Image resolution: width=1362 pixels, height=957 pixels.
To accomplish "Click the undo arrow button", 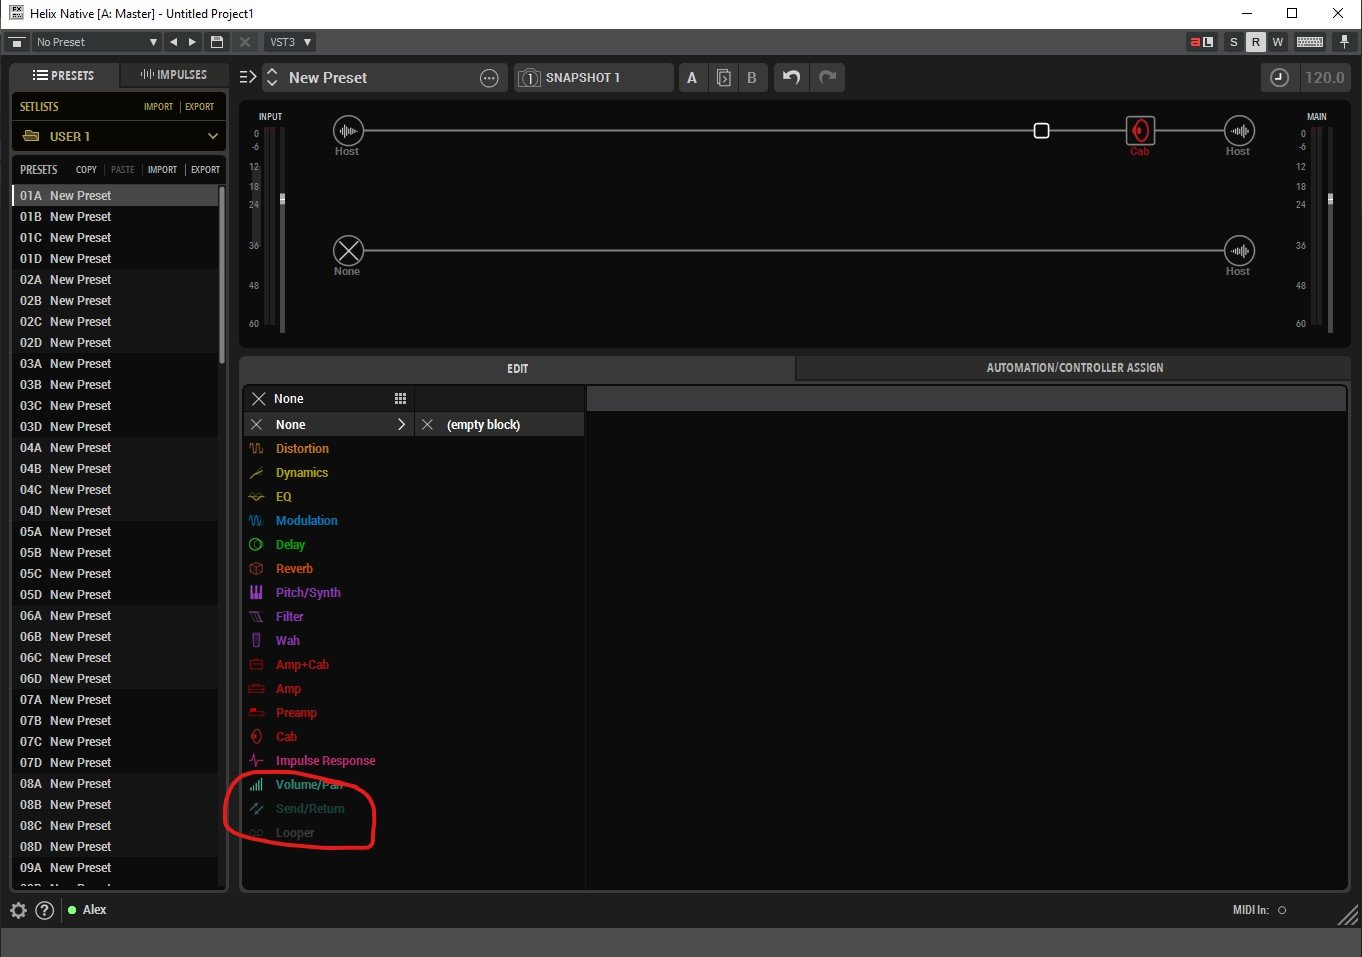I will coord(791,78).
